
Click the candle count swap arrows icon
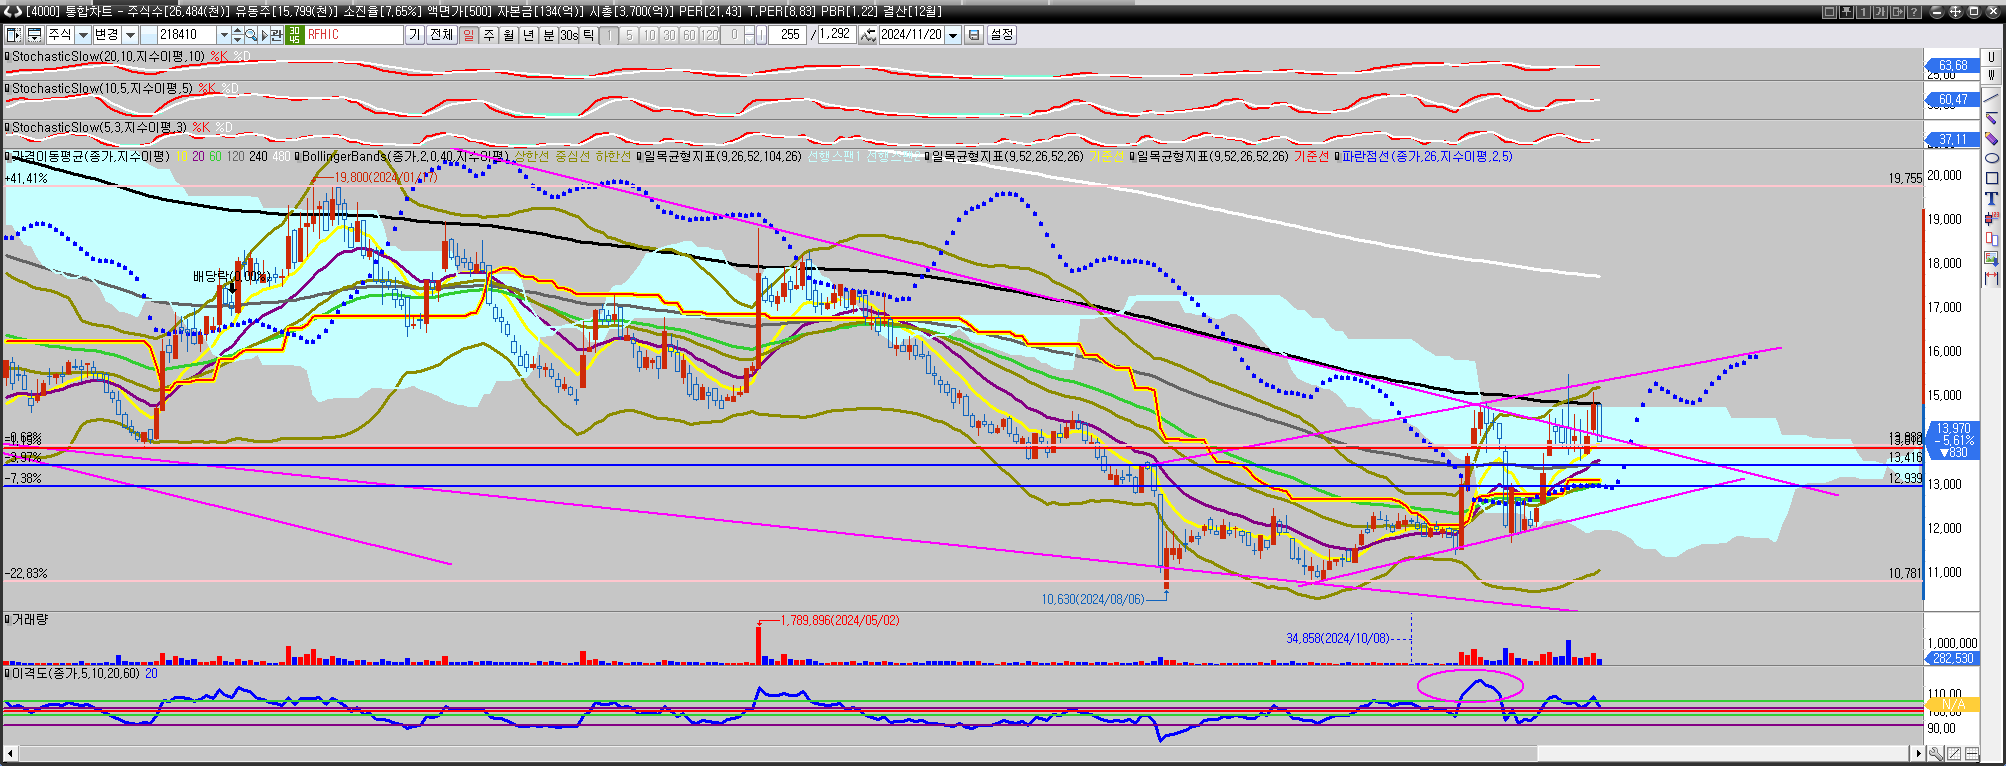tap(867, 35)
